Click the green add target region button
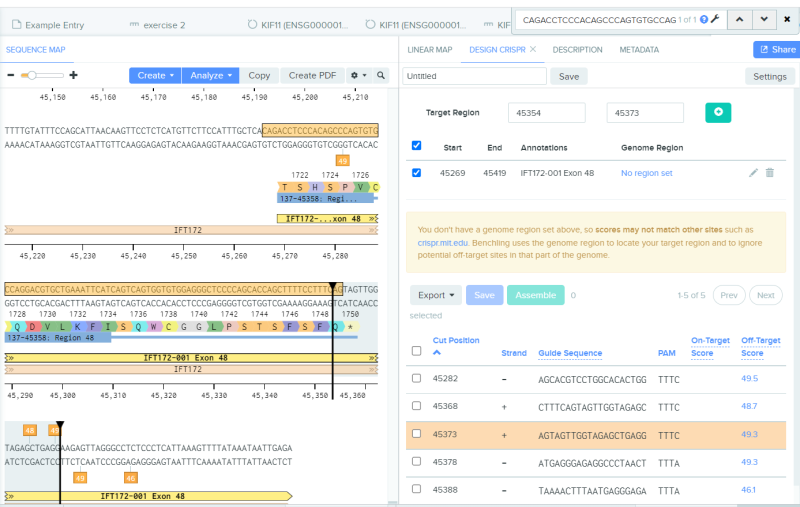800x507 pixels. click(x=718, y=112)
